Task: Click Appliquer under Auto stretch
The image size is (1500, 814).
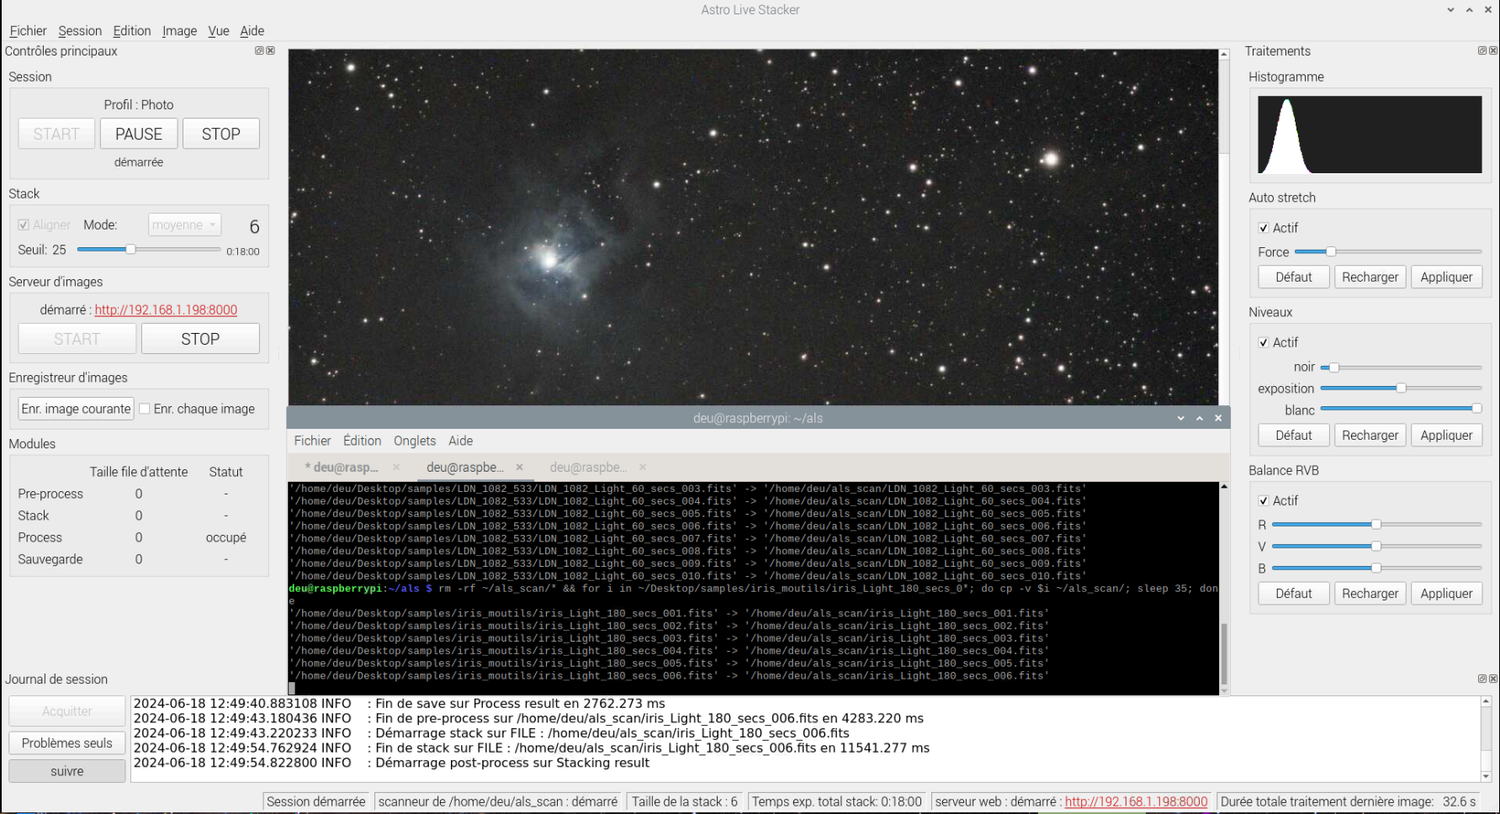Action: [x=1446, y=277]
